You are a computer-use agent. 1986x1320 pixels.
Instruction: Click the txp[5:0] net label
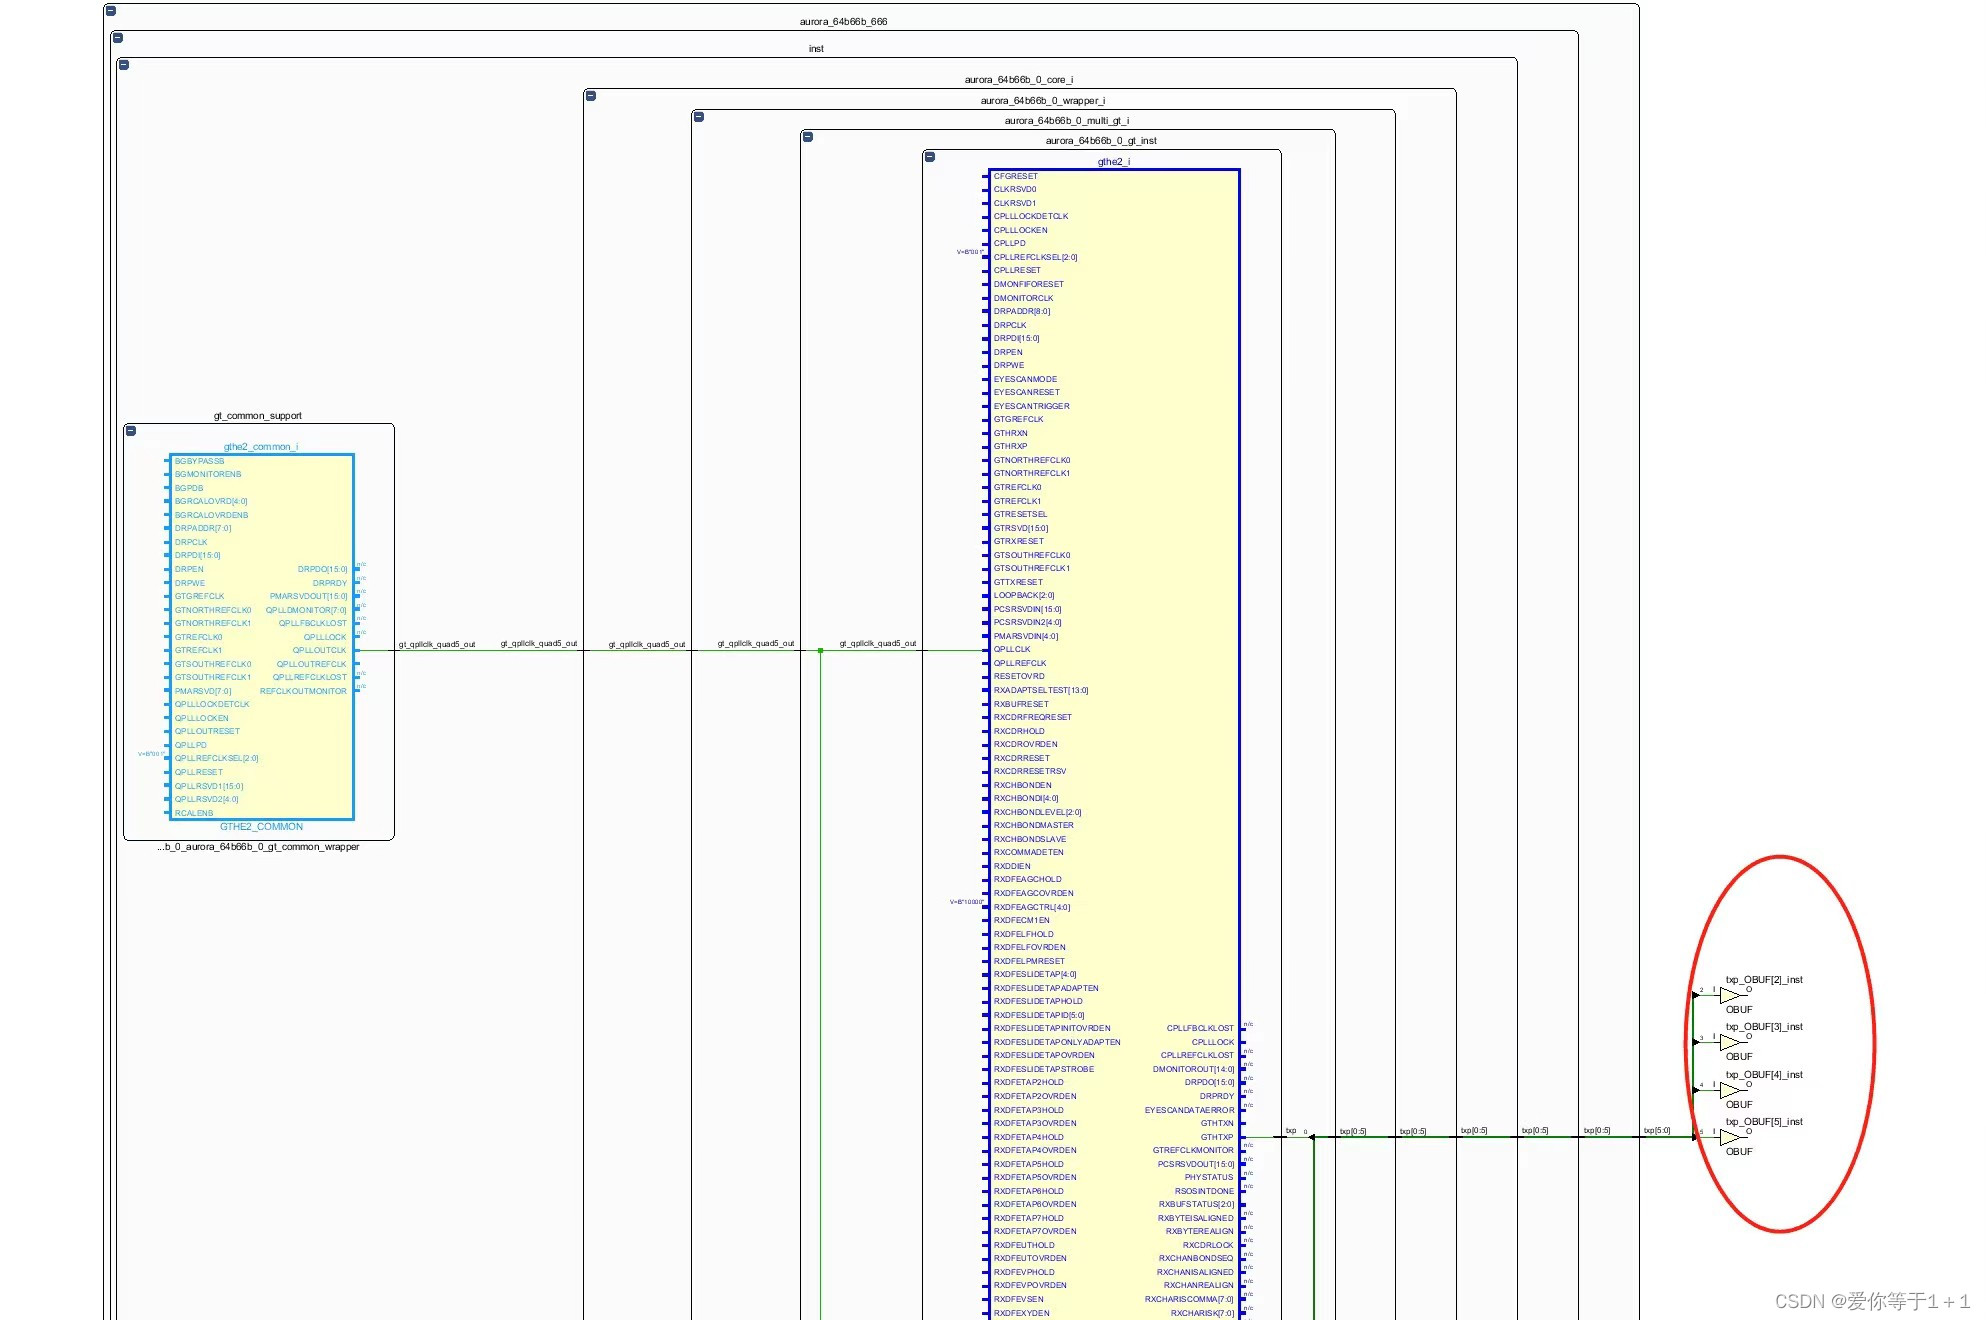(1657, 1131)
